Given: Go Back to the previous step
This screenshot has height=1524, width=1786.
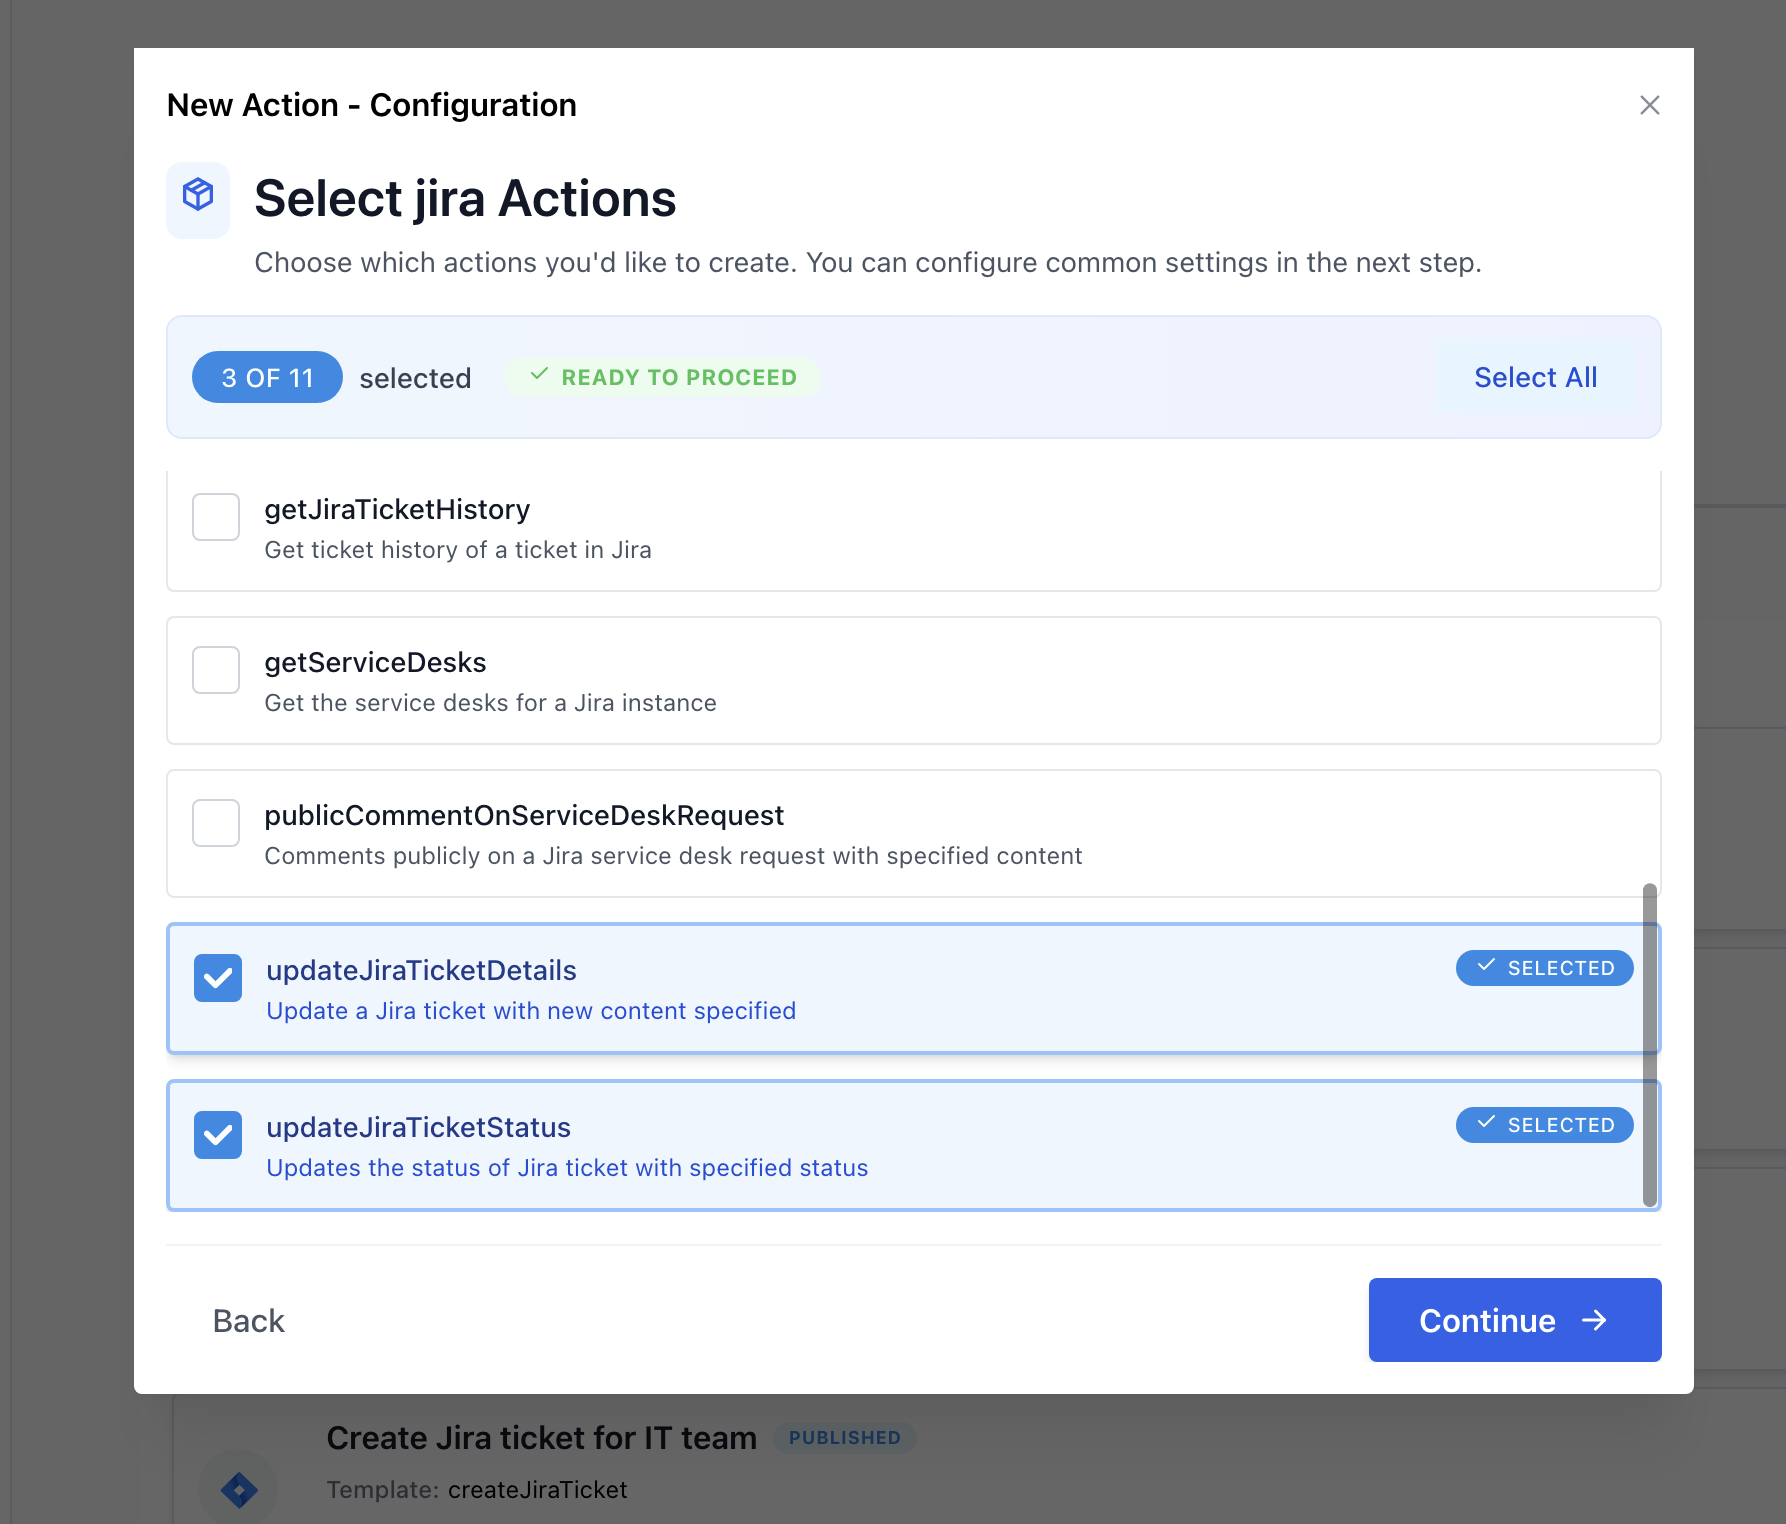Looking at the screenshot, I should click(249, 1321).
